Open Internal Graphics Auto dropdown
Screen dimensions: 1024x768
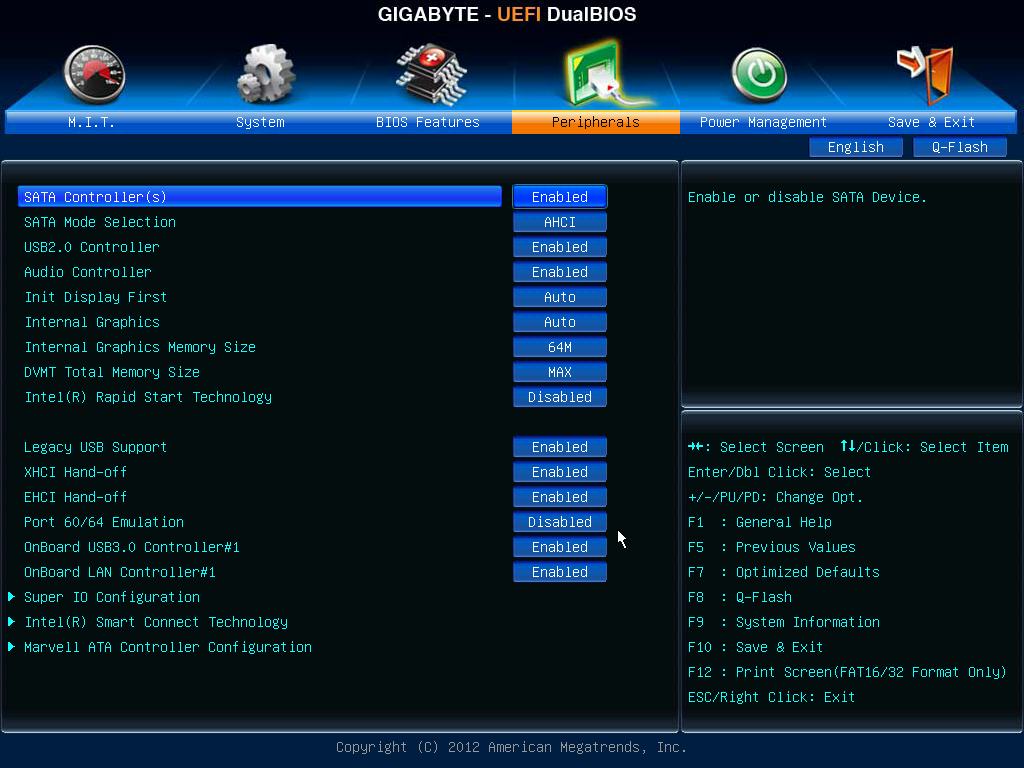pos(560,322)
